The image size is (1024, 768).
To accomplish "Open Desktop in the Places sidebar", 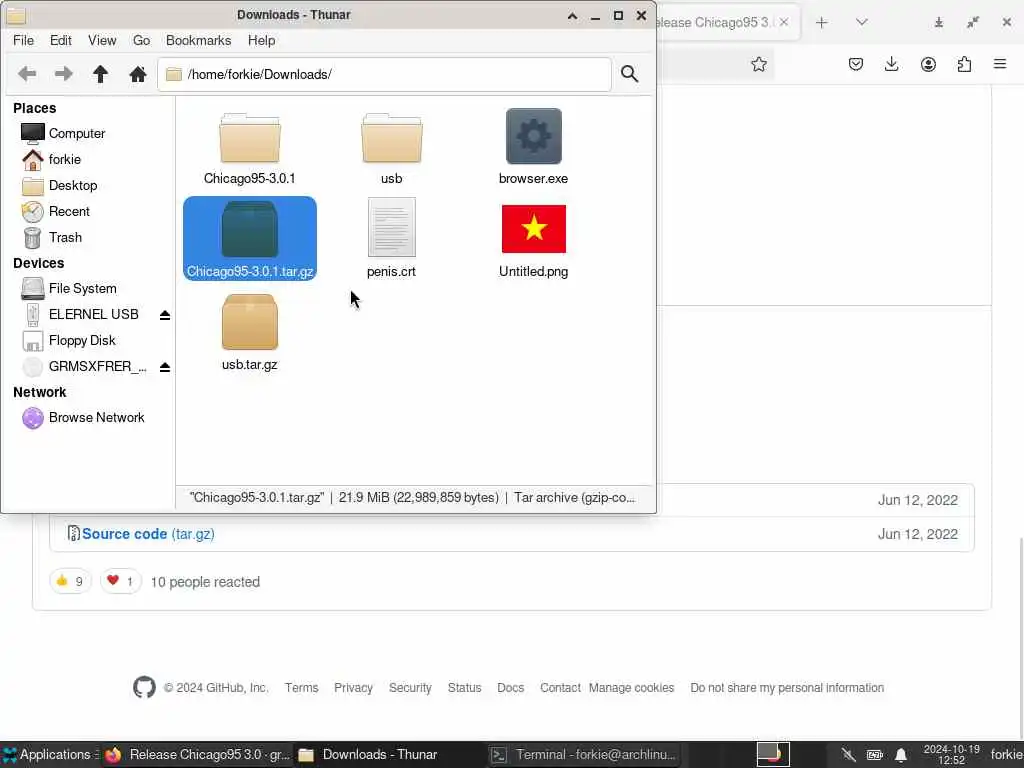I will coord(72,185).
